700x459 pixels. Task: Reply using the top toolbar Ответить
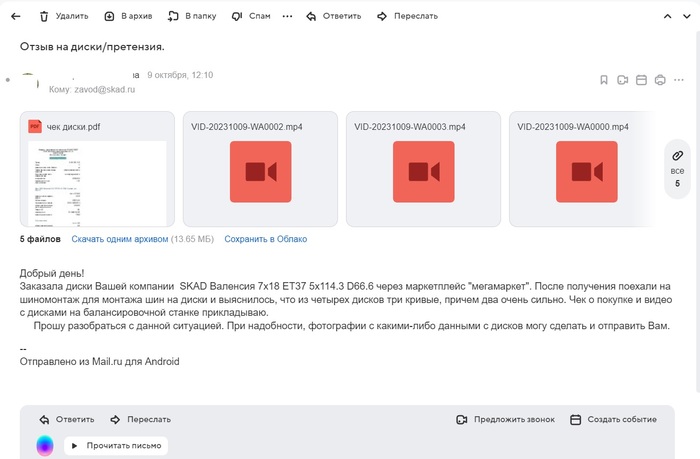[x=333, y=17]
